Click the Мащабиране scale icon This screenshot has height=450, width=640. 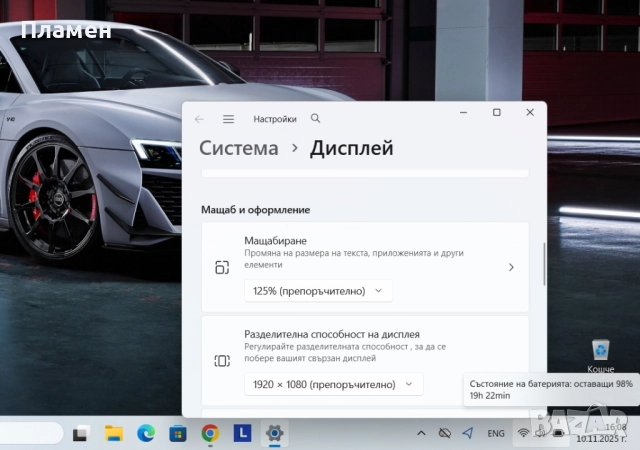point(222,267)
